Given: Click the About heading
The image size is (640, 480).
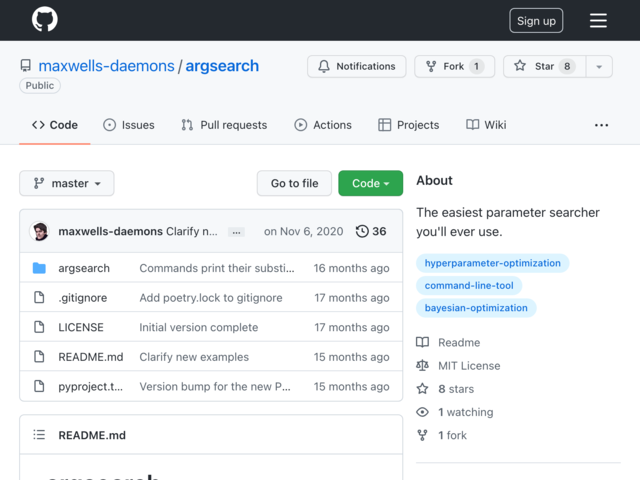Looking at the screenshot, I should click(434, 180).
